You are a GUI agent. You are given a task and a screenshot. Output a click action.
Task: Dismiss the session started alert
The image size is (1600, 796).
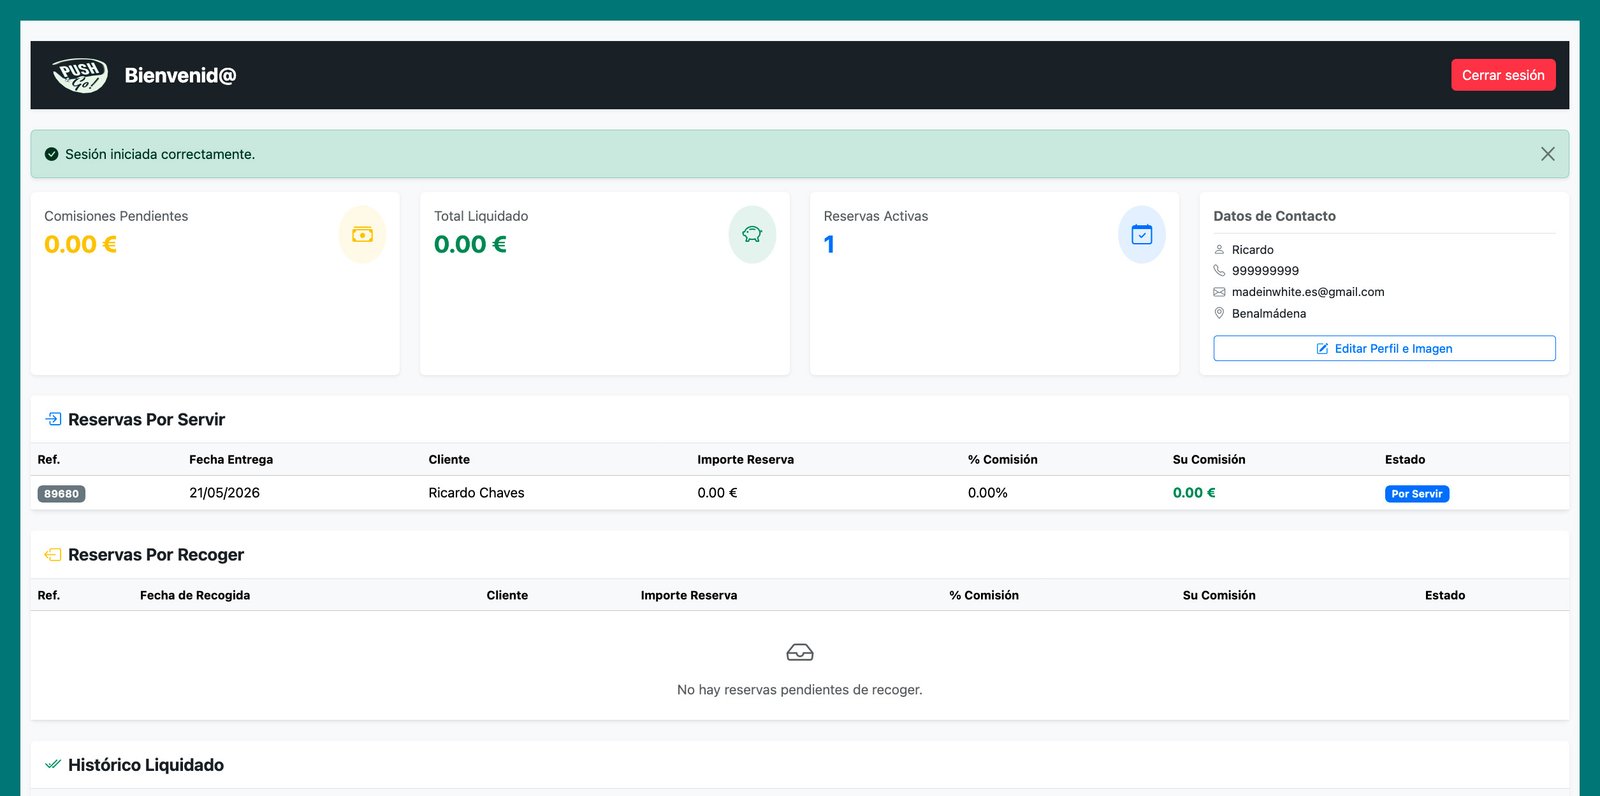pos(1547,154)
